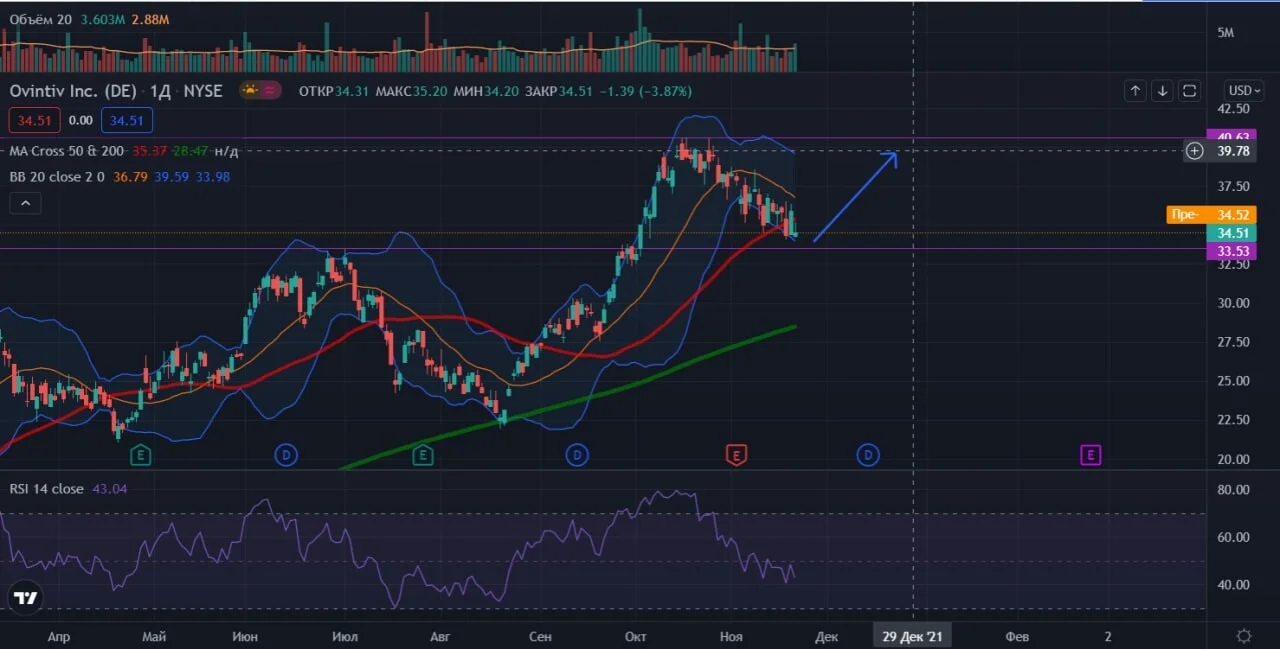Move the pane down with the down-arrow button
The height and width of the screenshot is (649, 1280).
(x=1162, y=91)
